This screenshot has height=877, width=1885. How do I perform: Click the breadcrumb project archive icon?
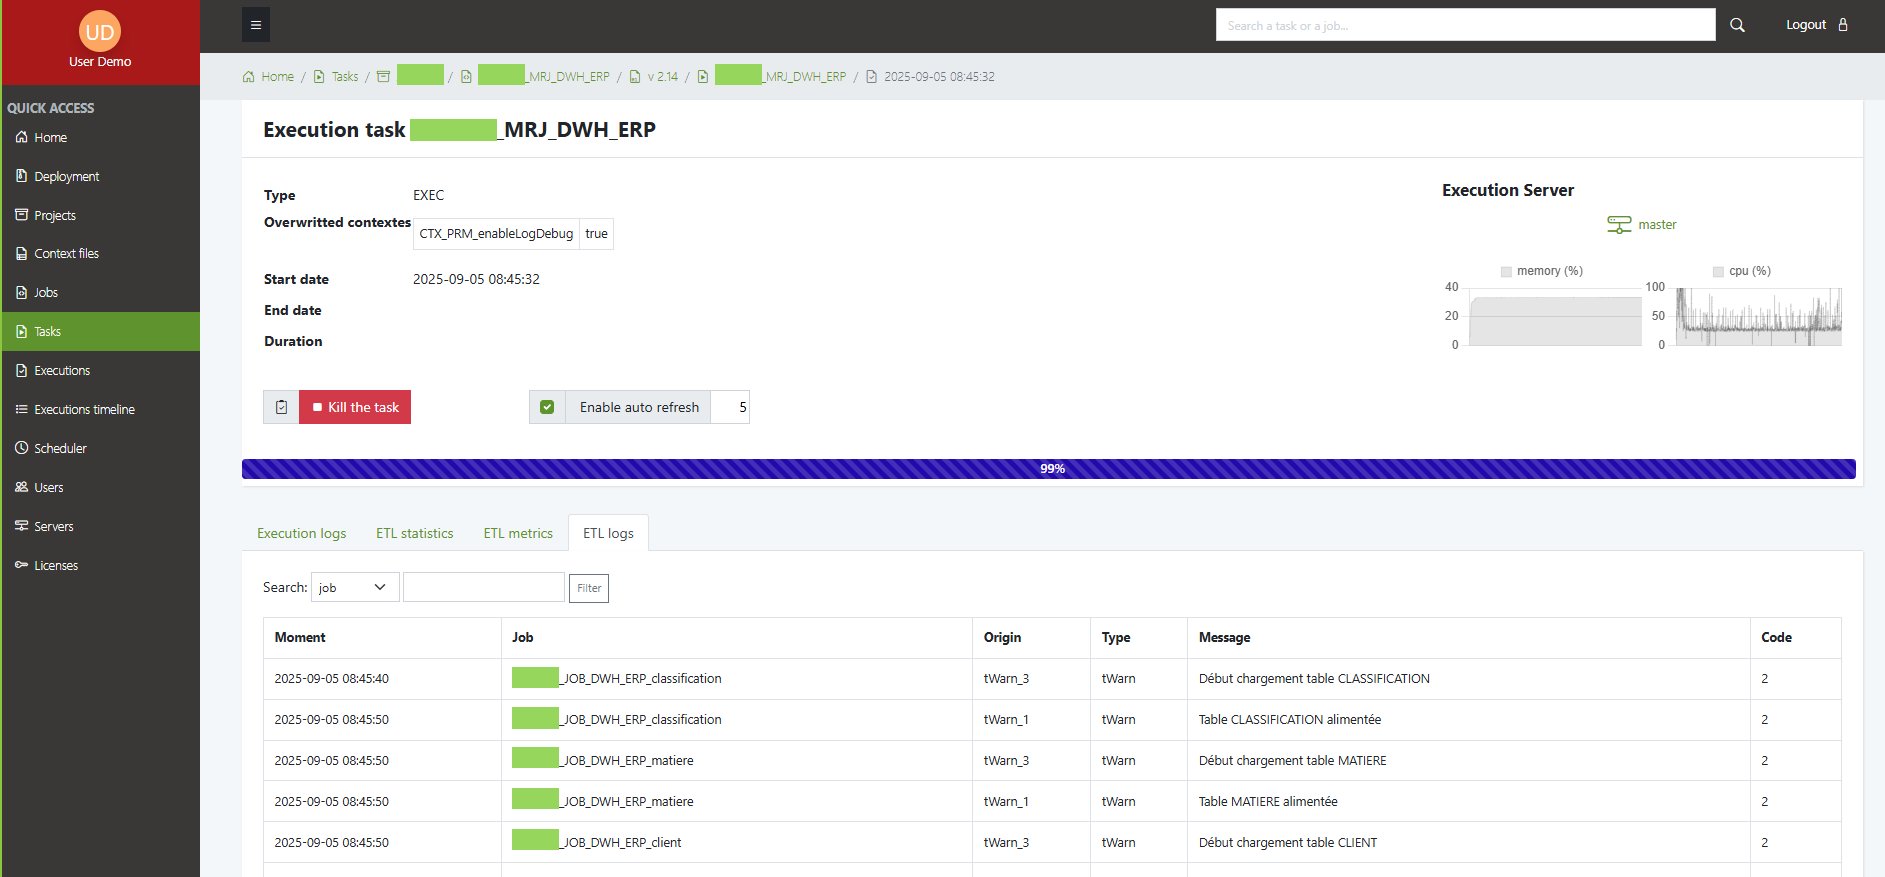tap(383, 77)
